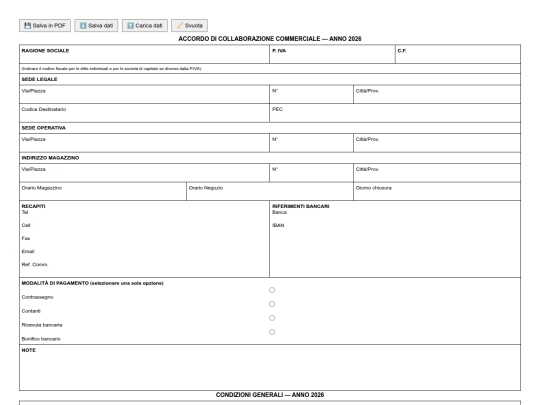The width and height of the screenshot is (540, 405).
Task: Focus the Città/Prov. field under Sede Legale
Action: pos(437,94)
